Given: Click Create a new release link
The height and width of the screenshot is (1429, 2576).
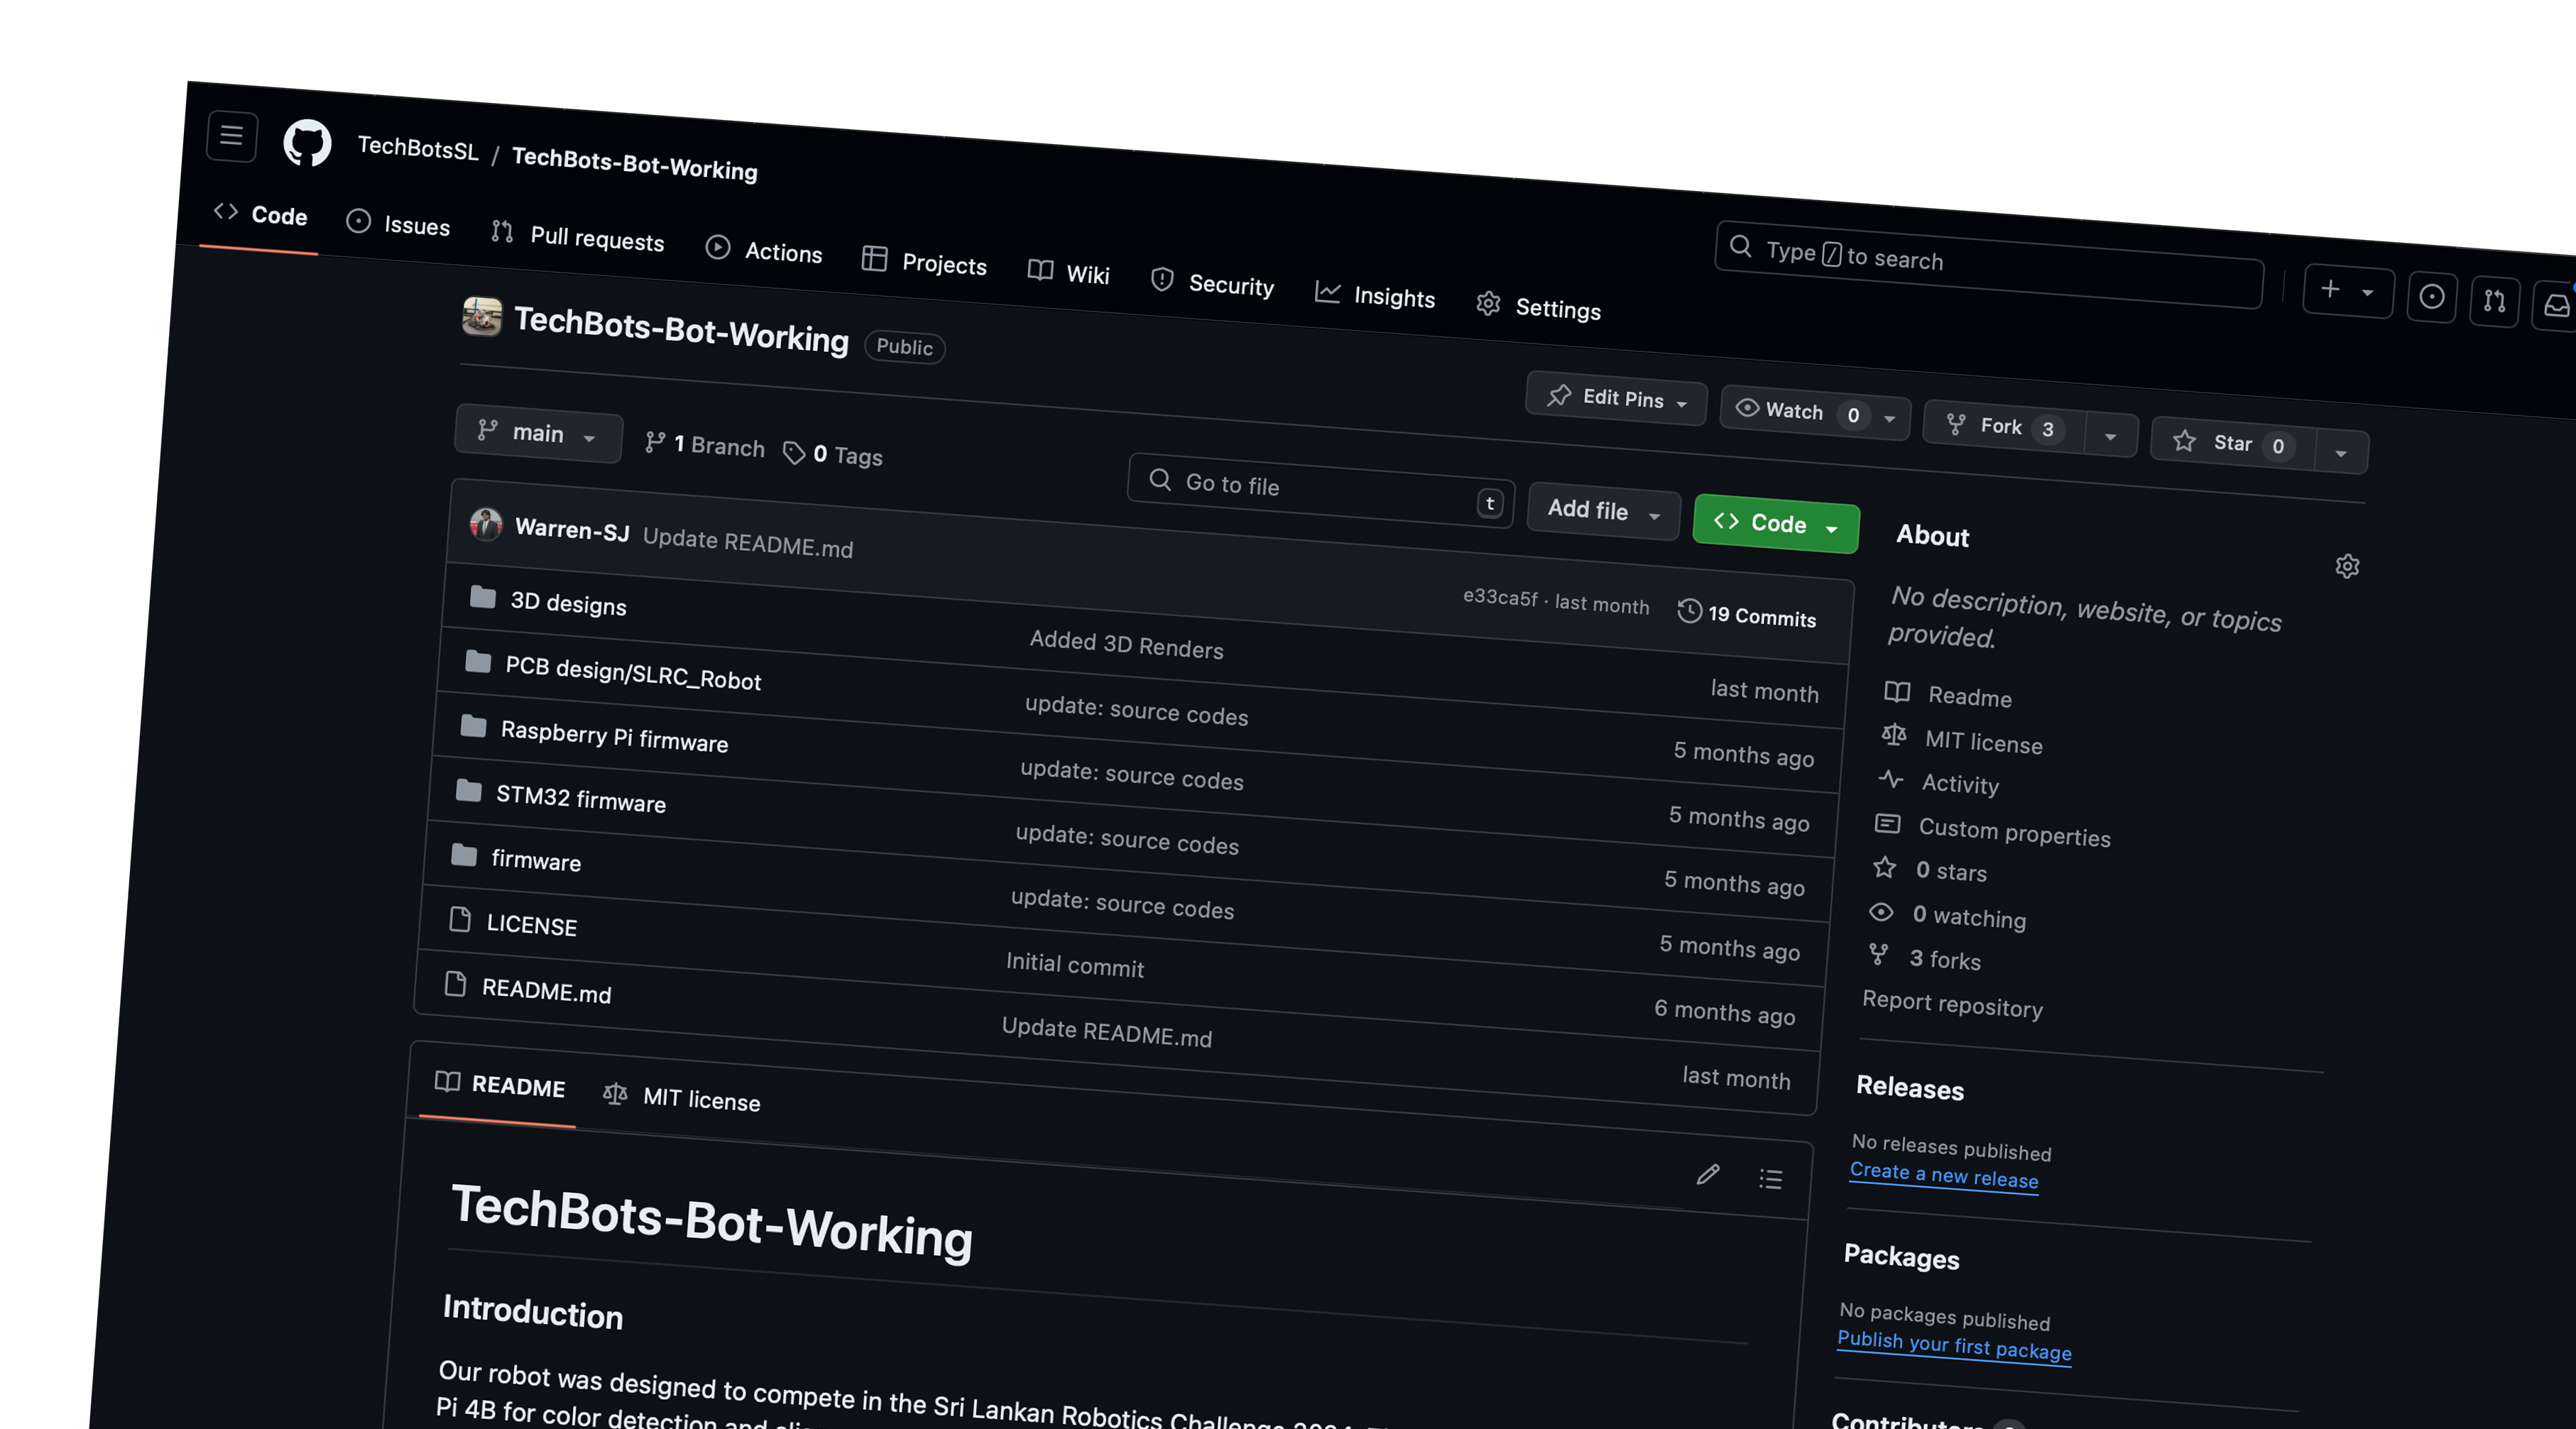Looking at the screenshot, I should tap(1943, 1175).
